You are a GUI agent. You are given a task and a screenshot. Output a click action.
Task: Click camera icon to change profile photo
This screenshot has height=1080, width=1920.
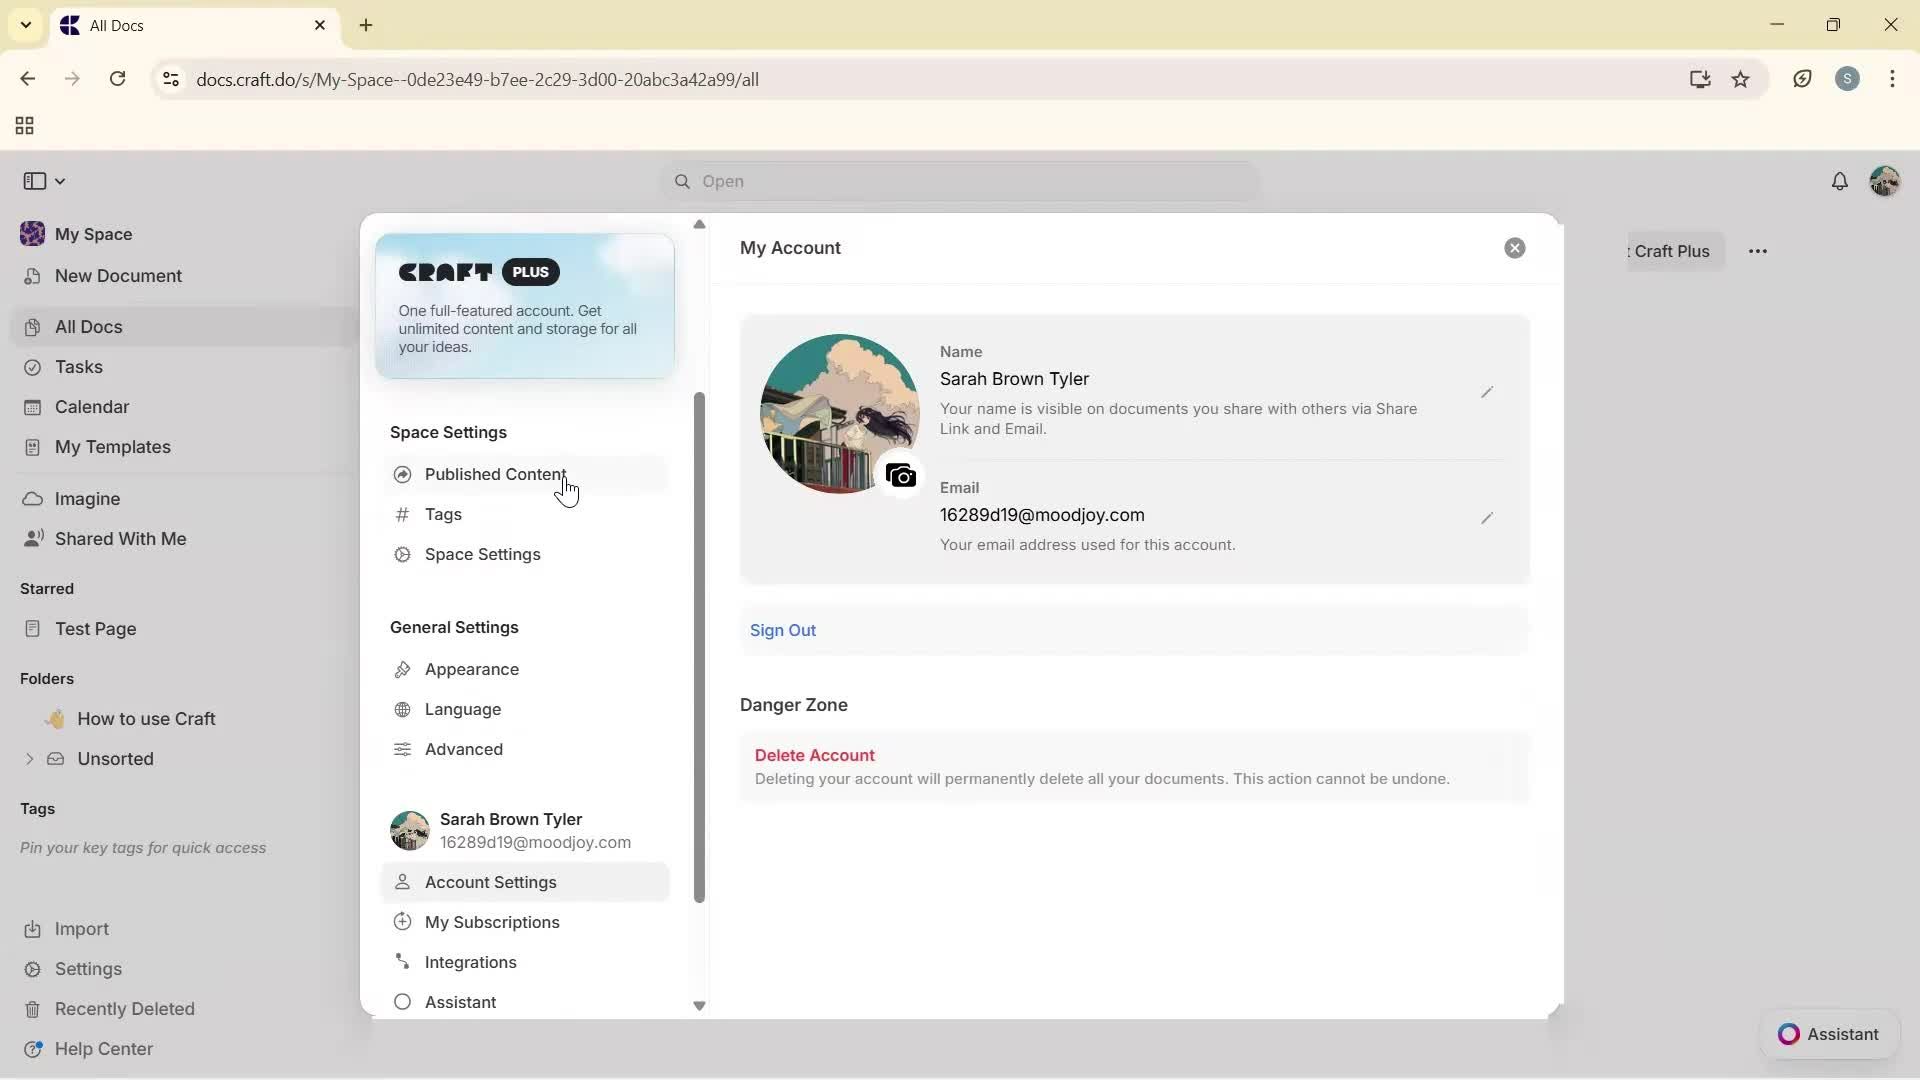pos(901,475)
